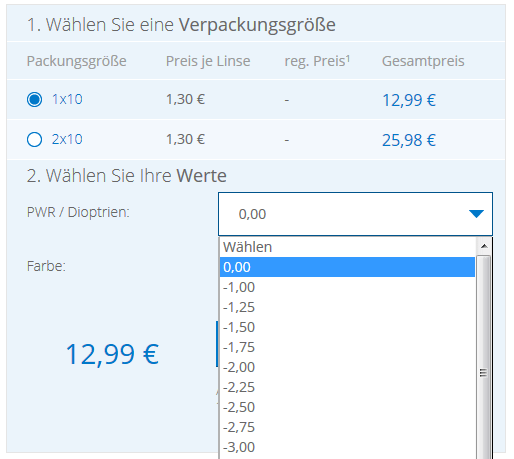The height and width of the screenshot is (459, 514).
Task: Pick -1,25 from the diopter list
Action: pos(347,307)
